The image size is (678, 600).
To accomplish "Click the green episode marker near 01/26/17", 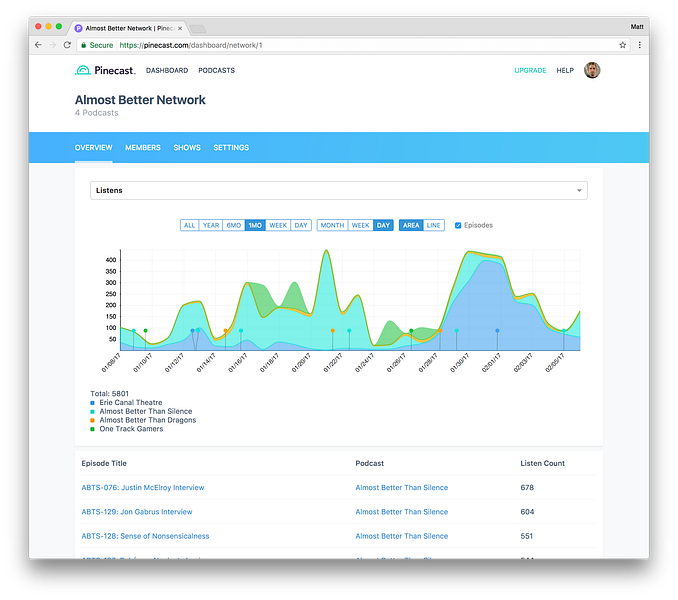I will click(x=411, y=331).
